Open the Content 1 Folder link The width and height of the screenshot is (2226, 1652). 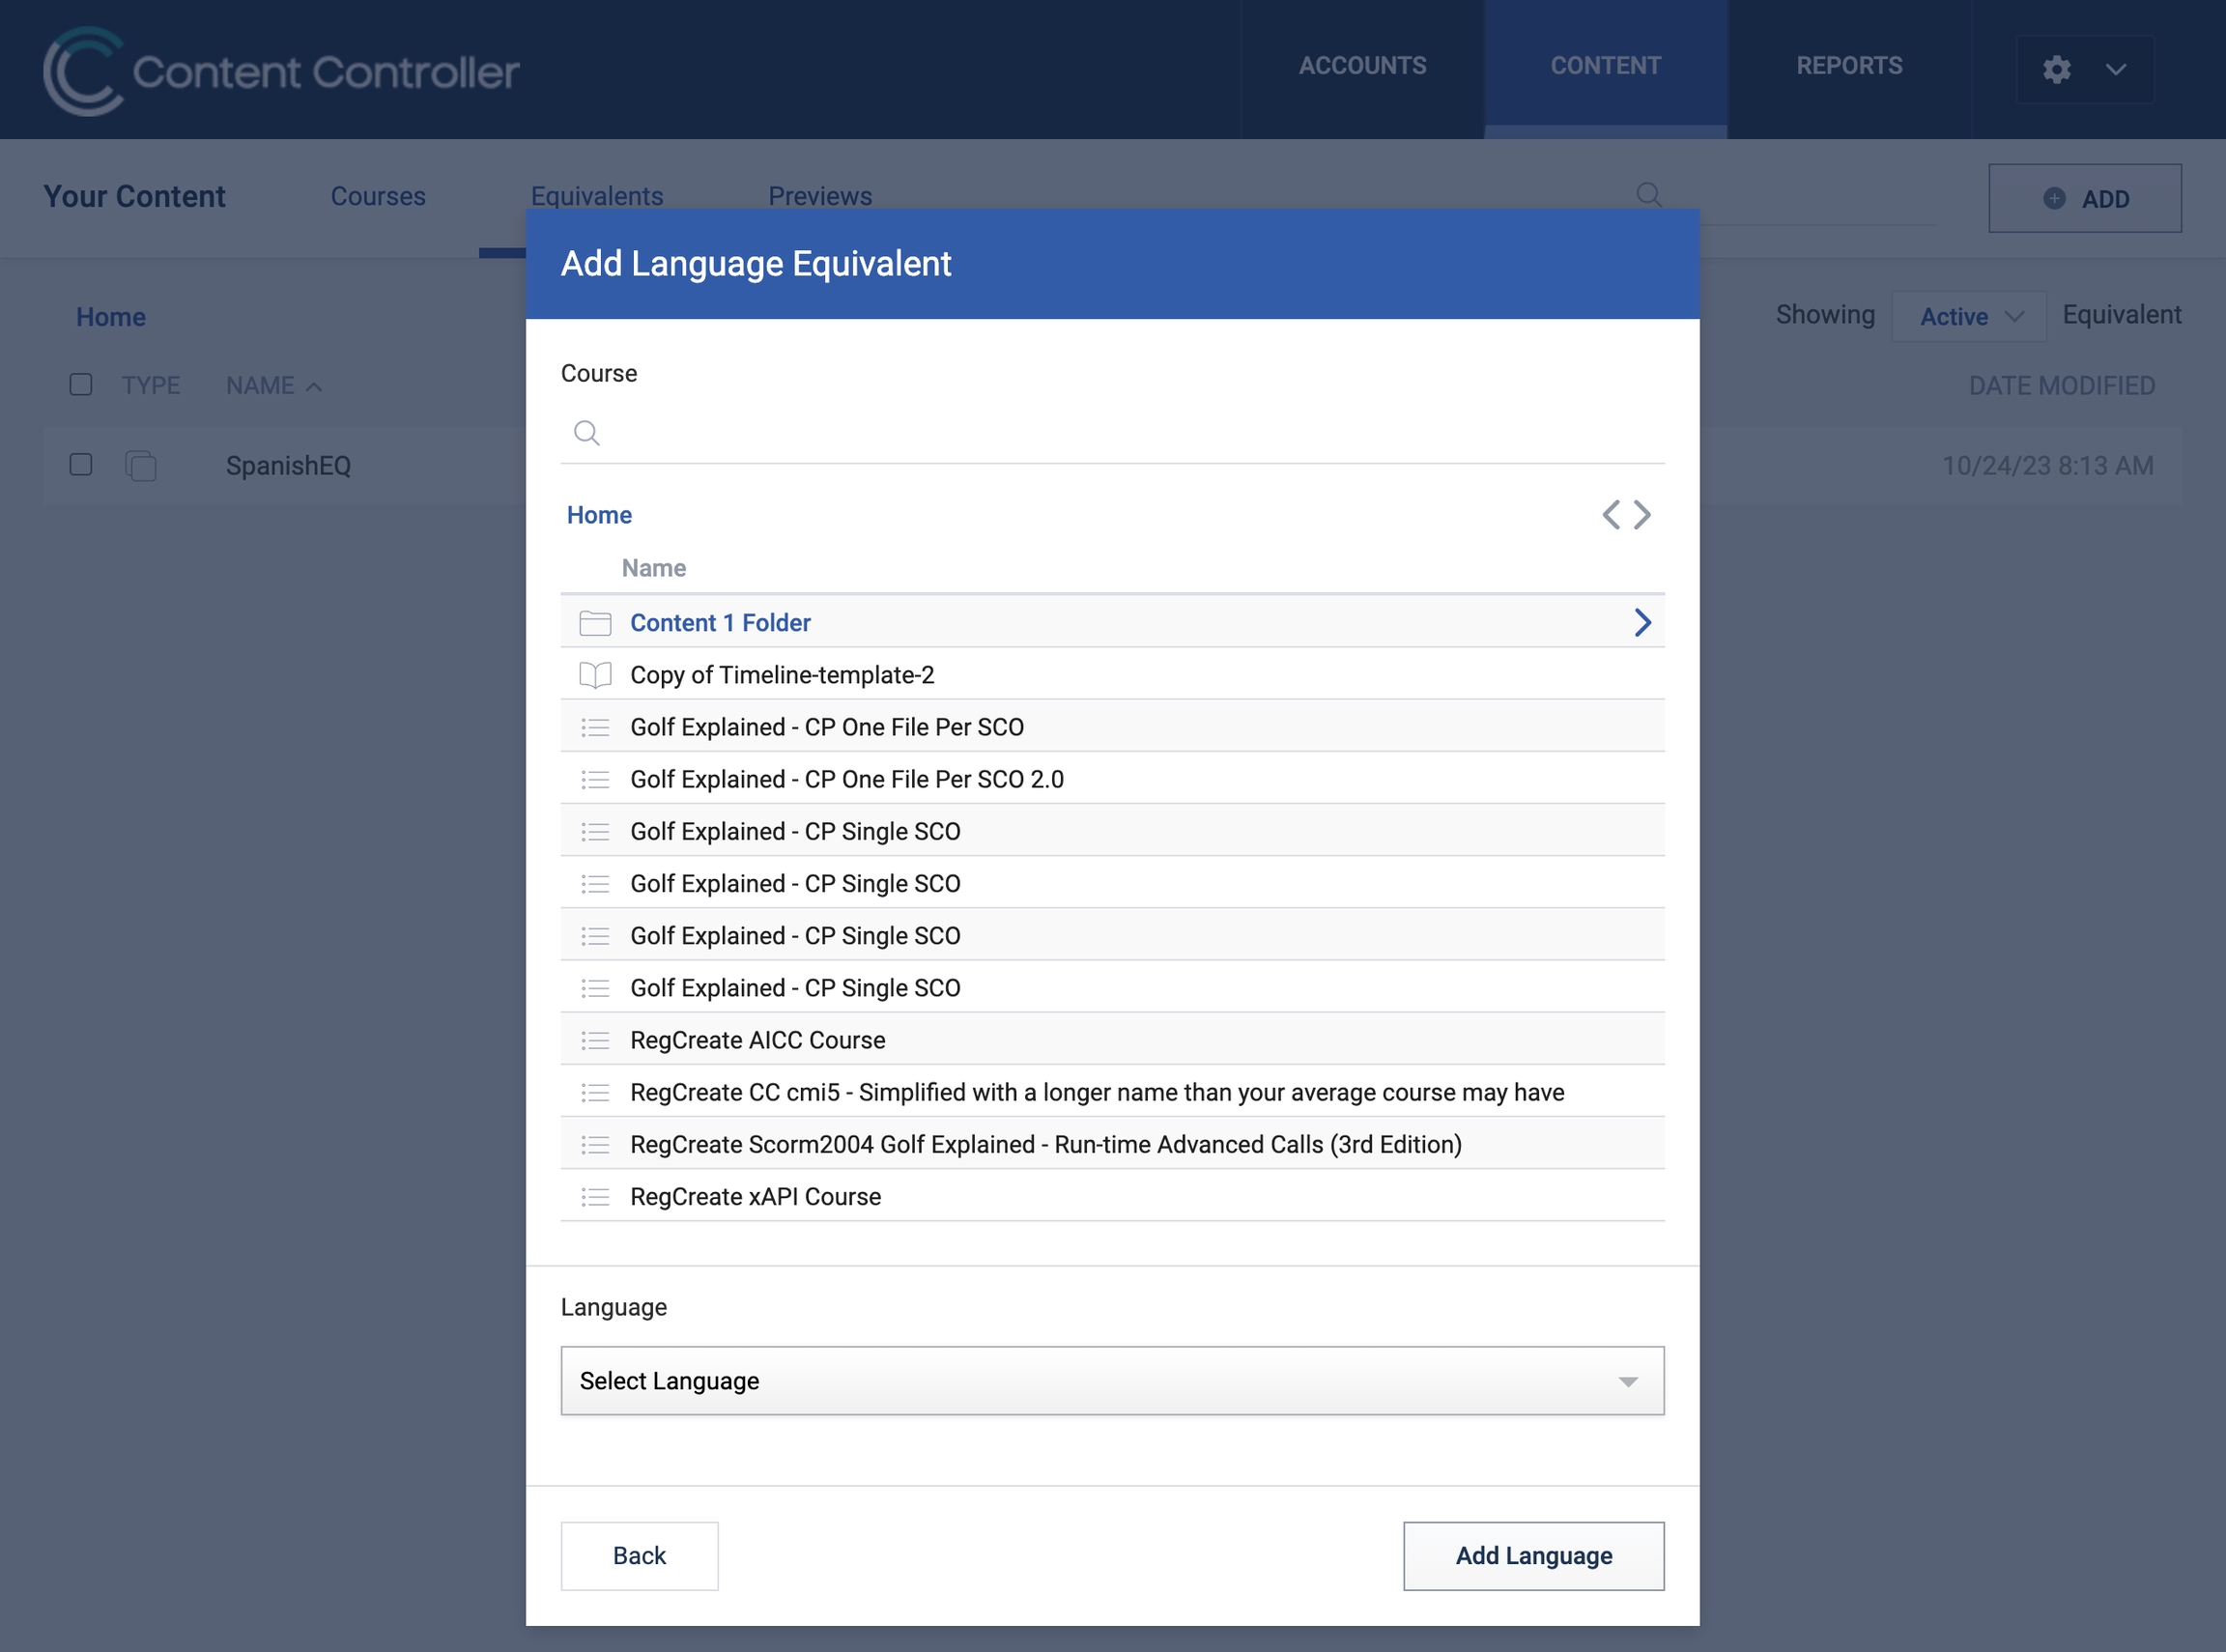(x=720, y=623)
